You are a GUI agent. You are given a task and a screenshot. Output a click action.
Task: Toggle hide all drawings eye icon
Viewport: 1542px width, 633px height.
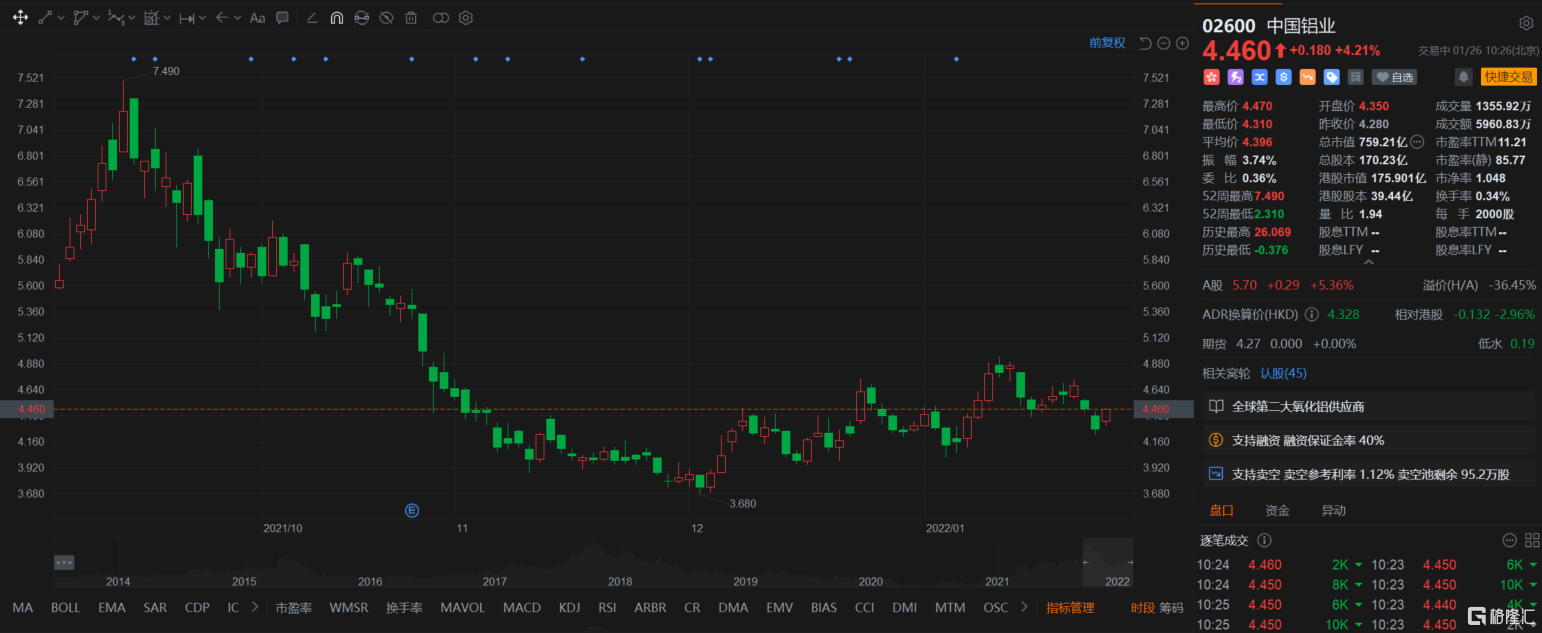point(386,18)
